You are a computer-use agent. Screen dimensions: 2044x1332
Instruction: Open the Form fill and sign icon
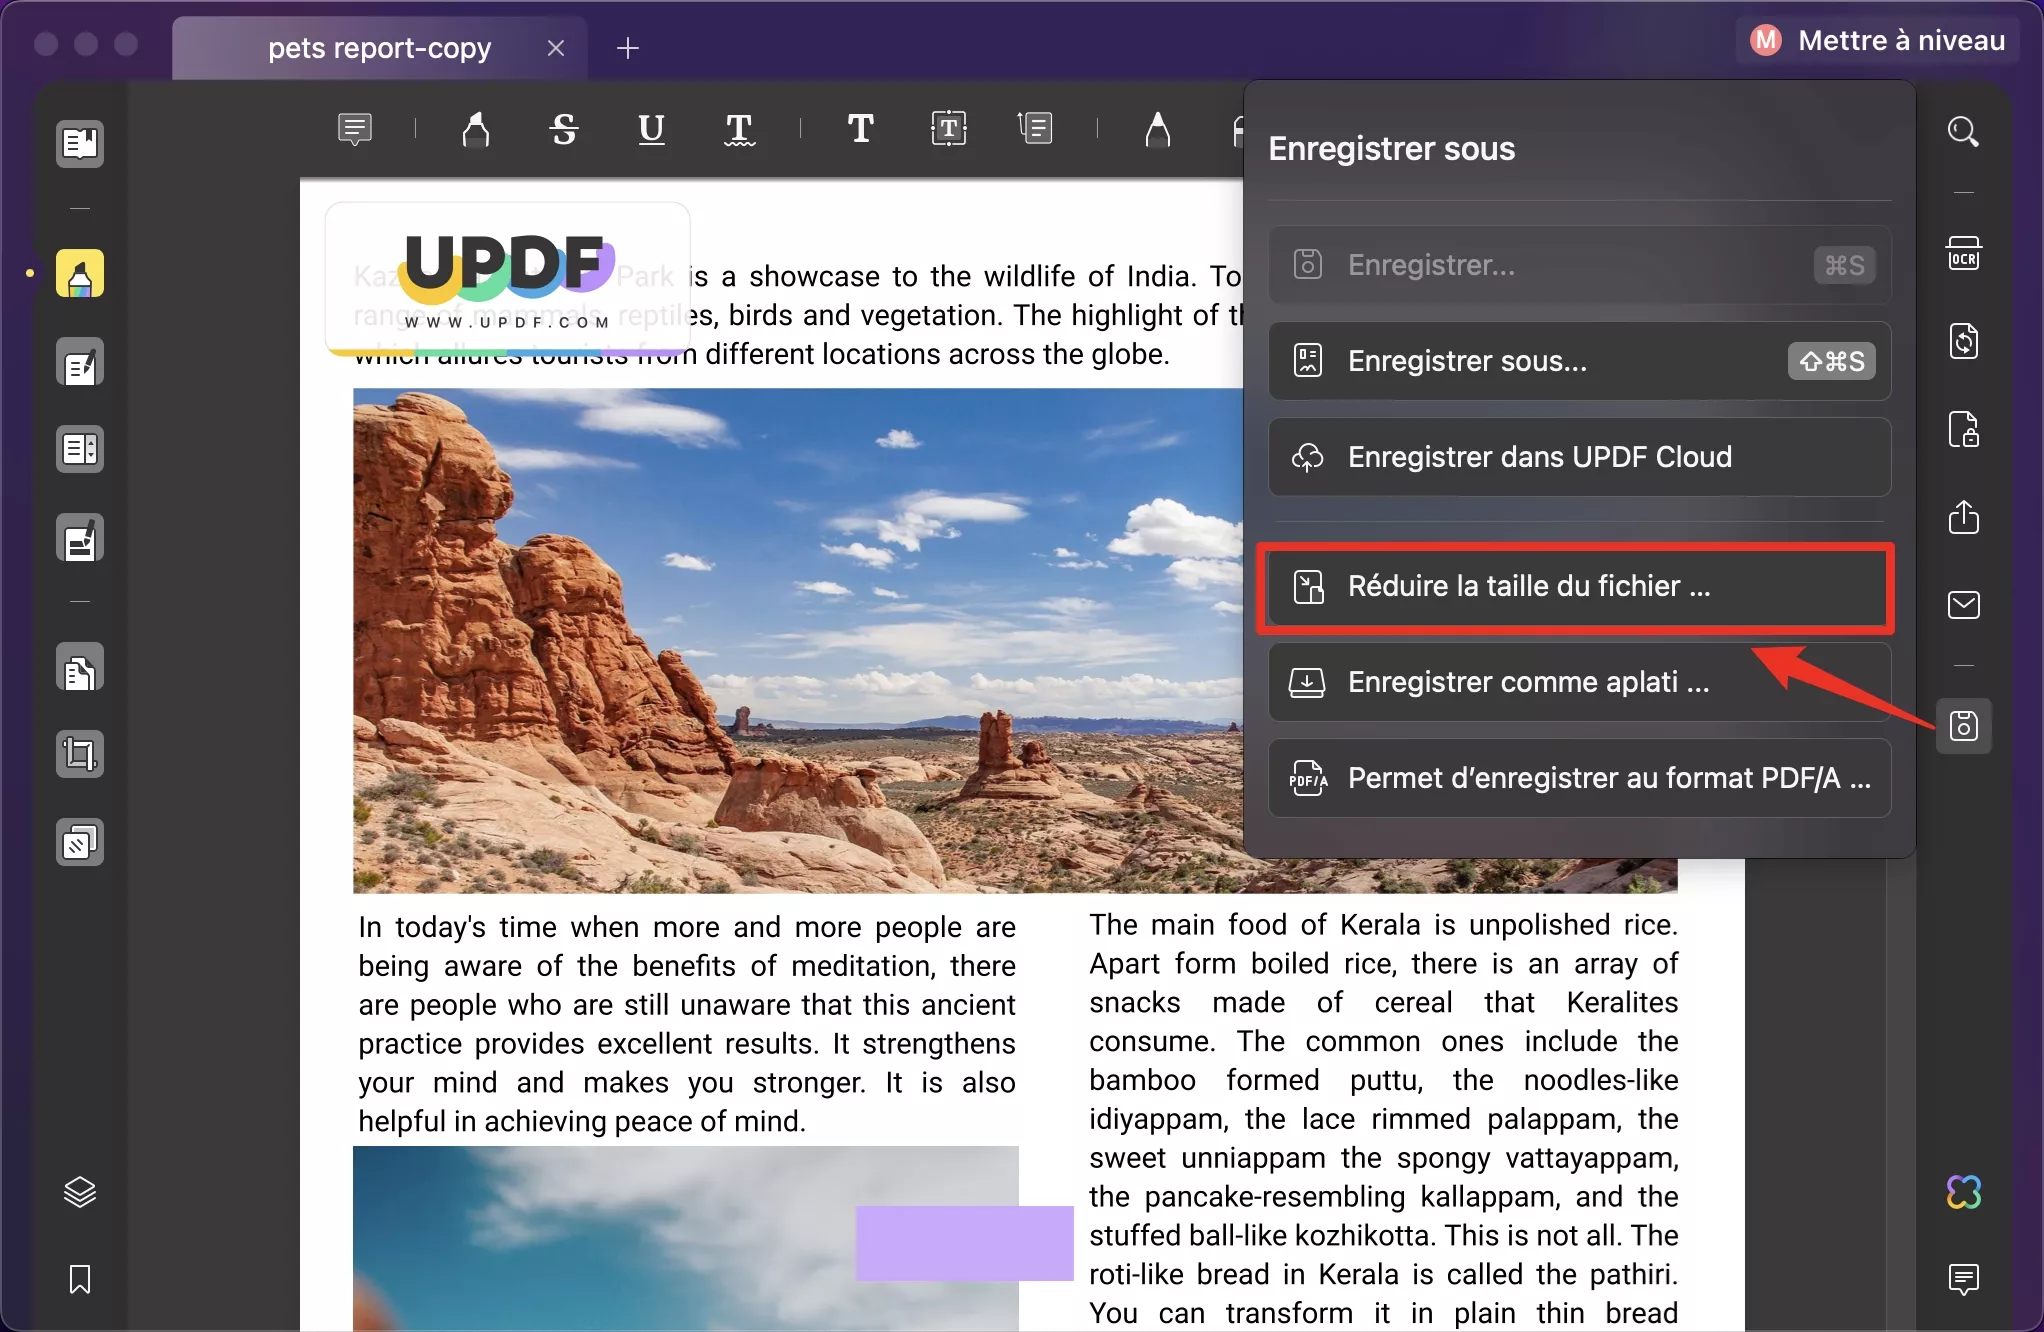[80, 539]
